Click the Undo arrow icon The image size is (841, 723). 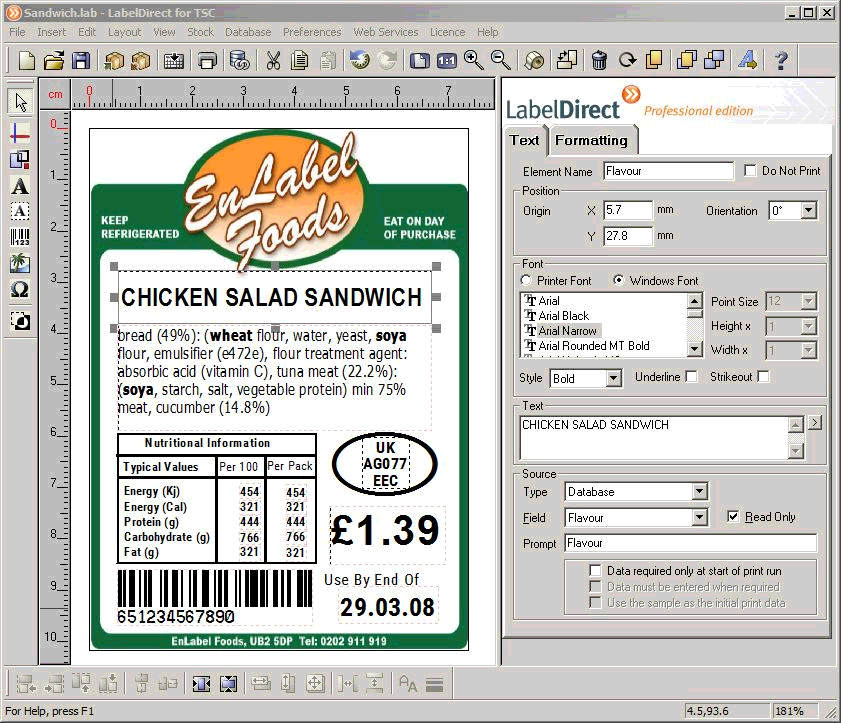pos(359,60)
